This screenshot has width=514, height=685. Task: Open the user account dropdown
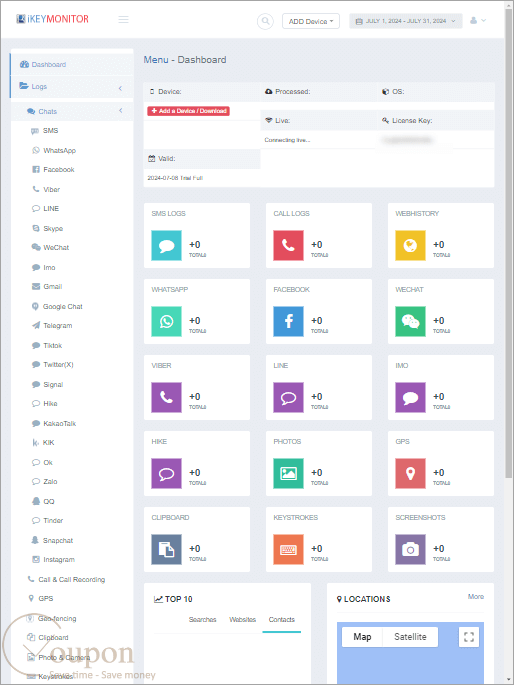pyautogui.click(x=478, y=21)
